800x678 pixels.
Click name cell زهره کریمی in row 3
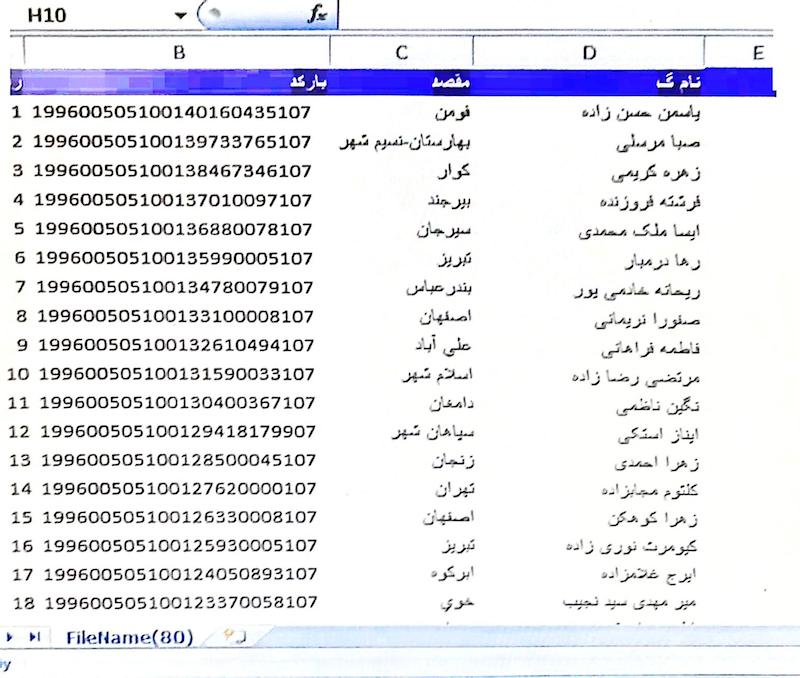[656, 173]
